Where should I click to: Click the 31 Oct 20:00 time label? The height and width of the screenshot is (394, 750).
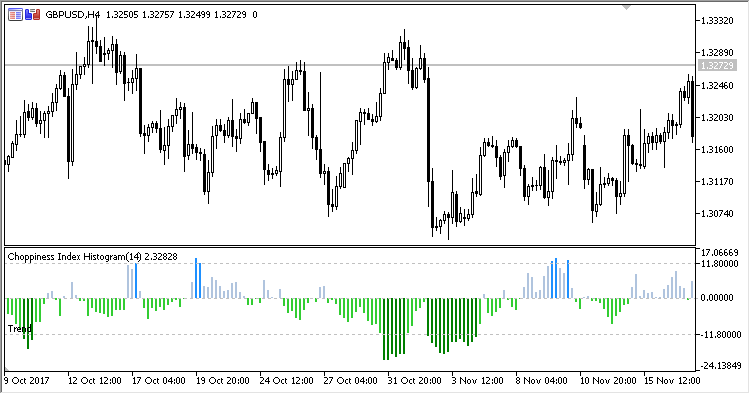[415, 381]
